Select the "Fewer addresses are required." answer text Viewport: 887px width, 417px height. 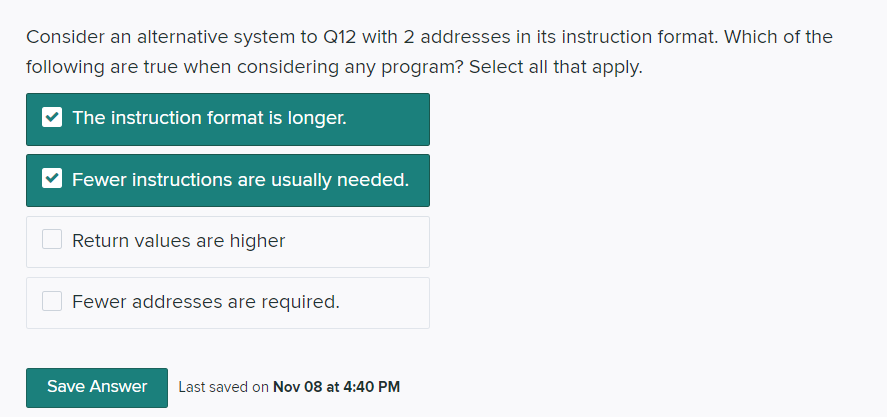pos(205,301)
